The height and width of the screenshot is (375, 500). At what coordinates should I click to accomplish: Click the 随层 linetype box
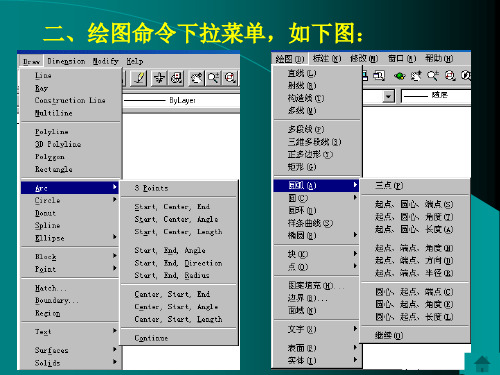coord(436,96)
